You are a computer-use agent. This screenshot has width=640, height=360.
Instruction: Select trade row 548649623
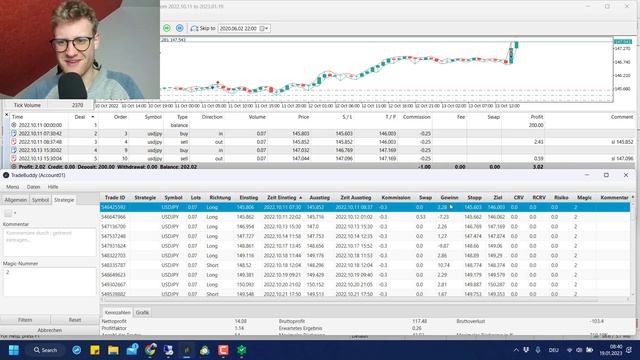point(365,275)
